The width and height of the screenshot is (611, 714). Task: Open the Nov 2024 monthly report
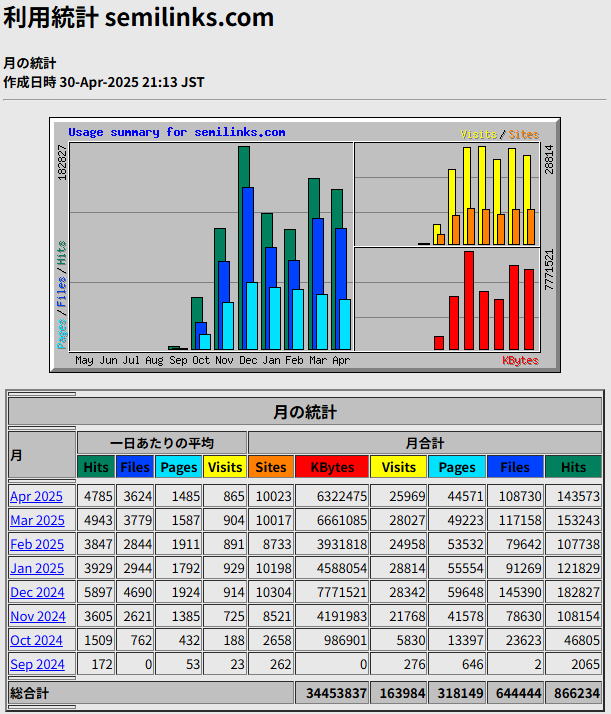pos(38,617)
